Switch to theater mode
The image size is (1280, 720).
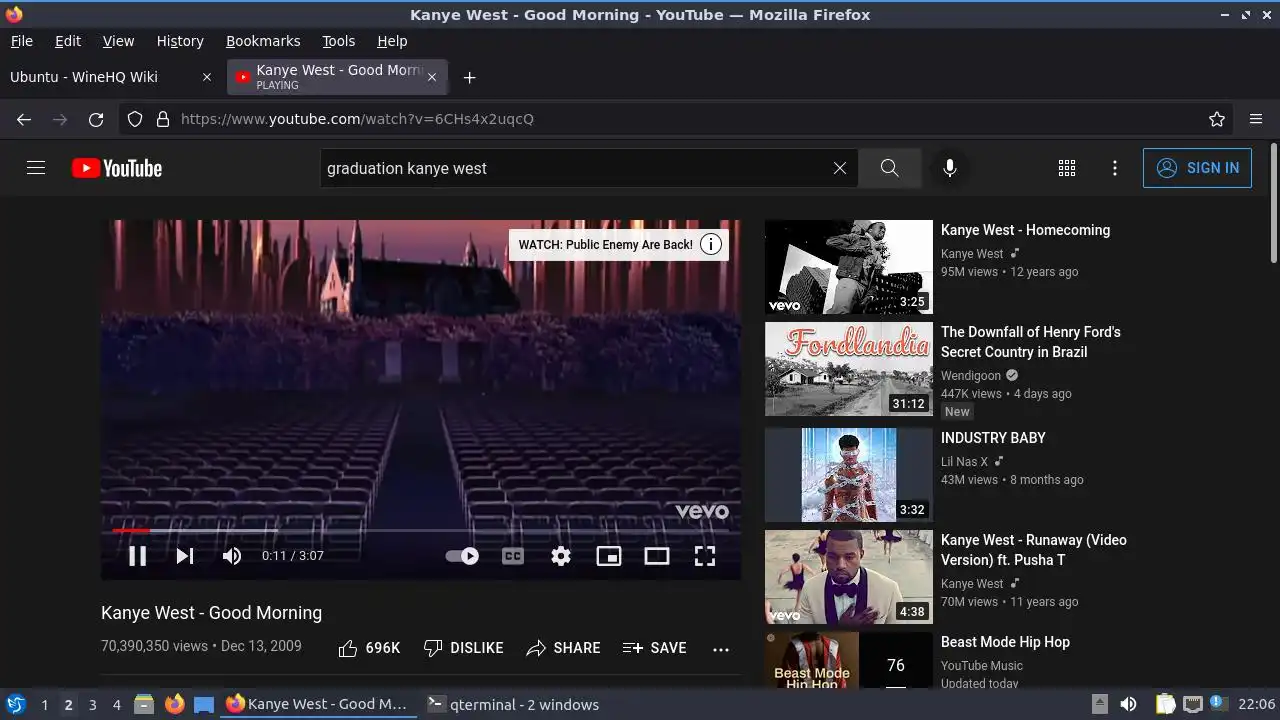coord(657,556)
